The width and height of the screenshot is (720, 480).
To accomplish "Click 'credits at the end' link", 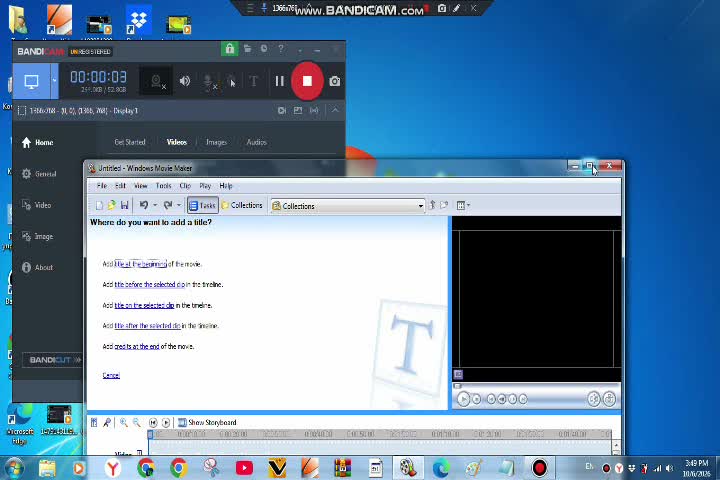I will pos(137,346).
